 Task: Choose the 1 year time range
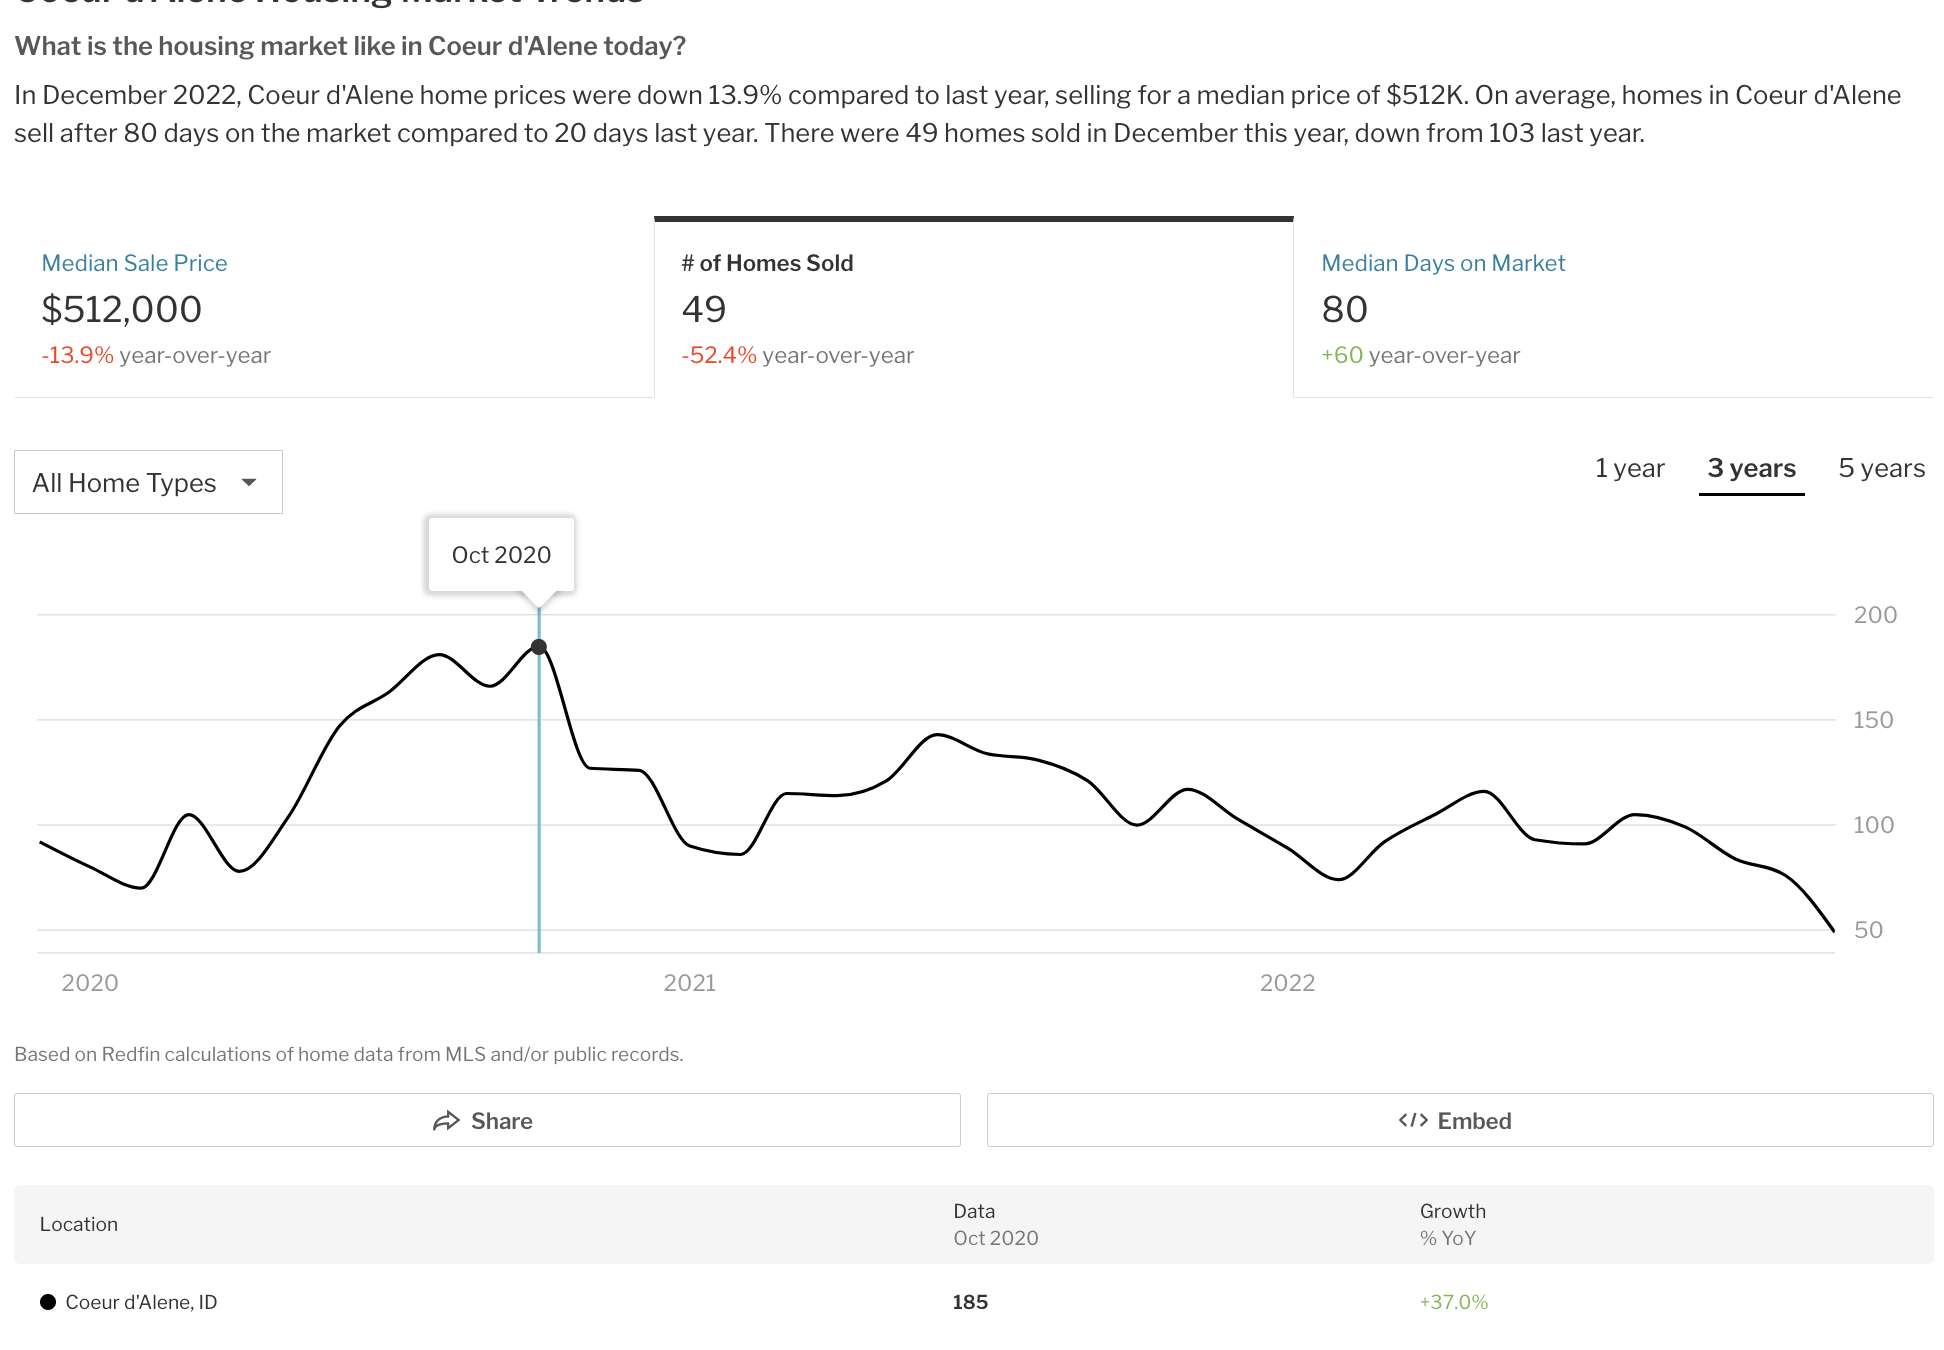[1629, 468]
